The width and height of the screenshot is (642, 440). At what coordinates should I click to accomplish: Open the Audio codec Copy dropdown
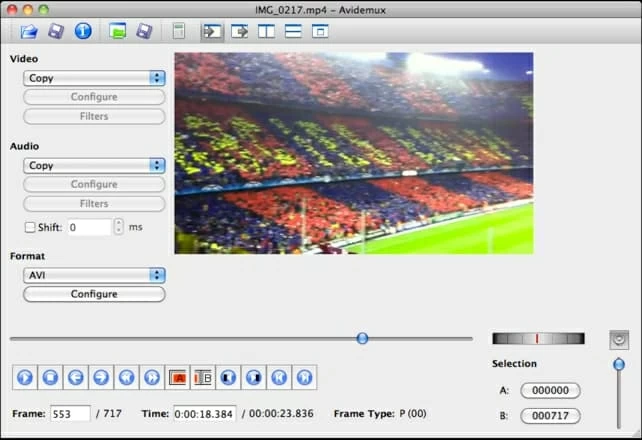click(x=94, y=166)
